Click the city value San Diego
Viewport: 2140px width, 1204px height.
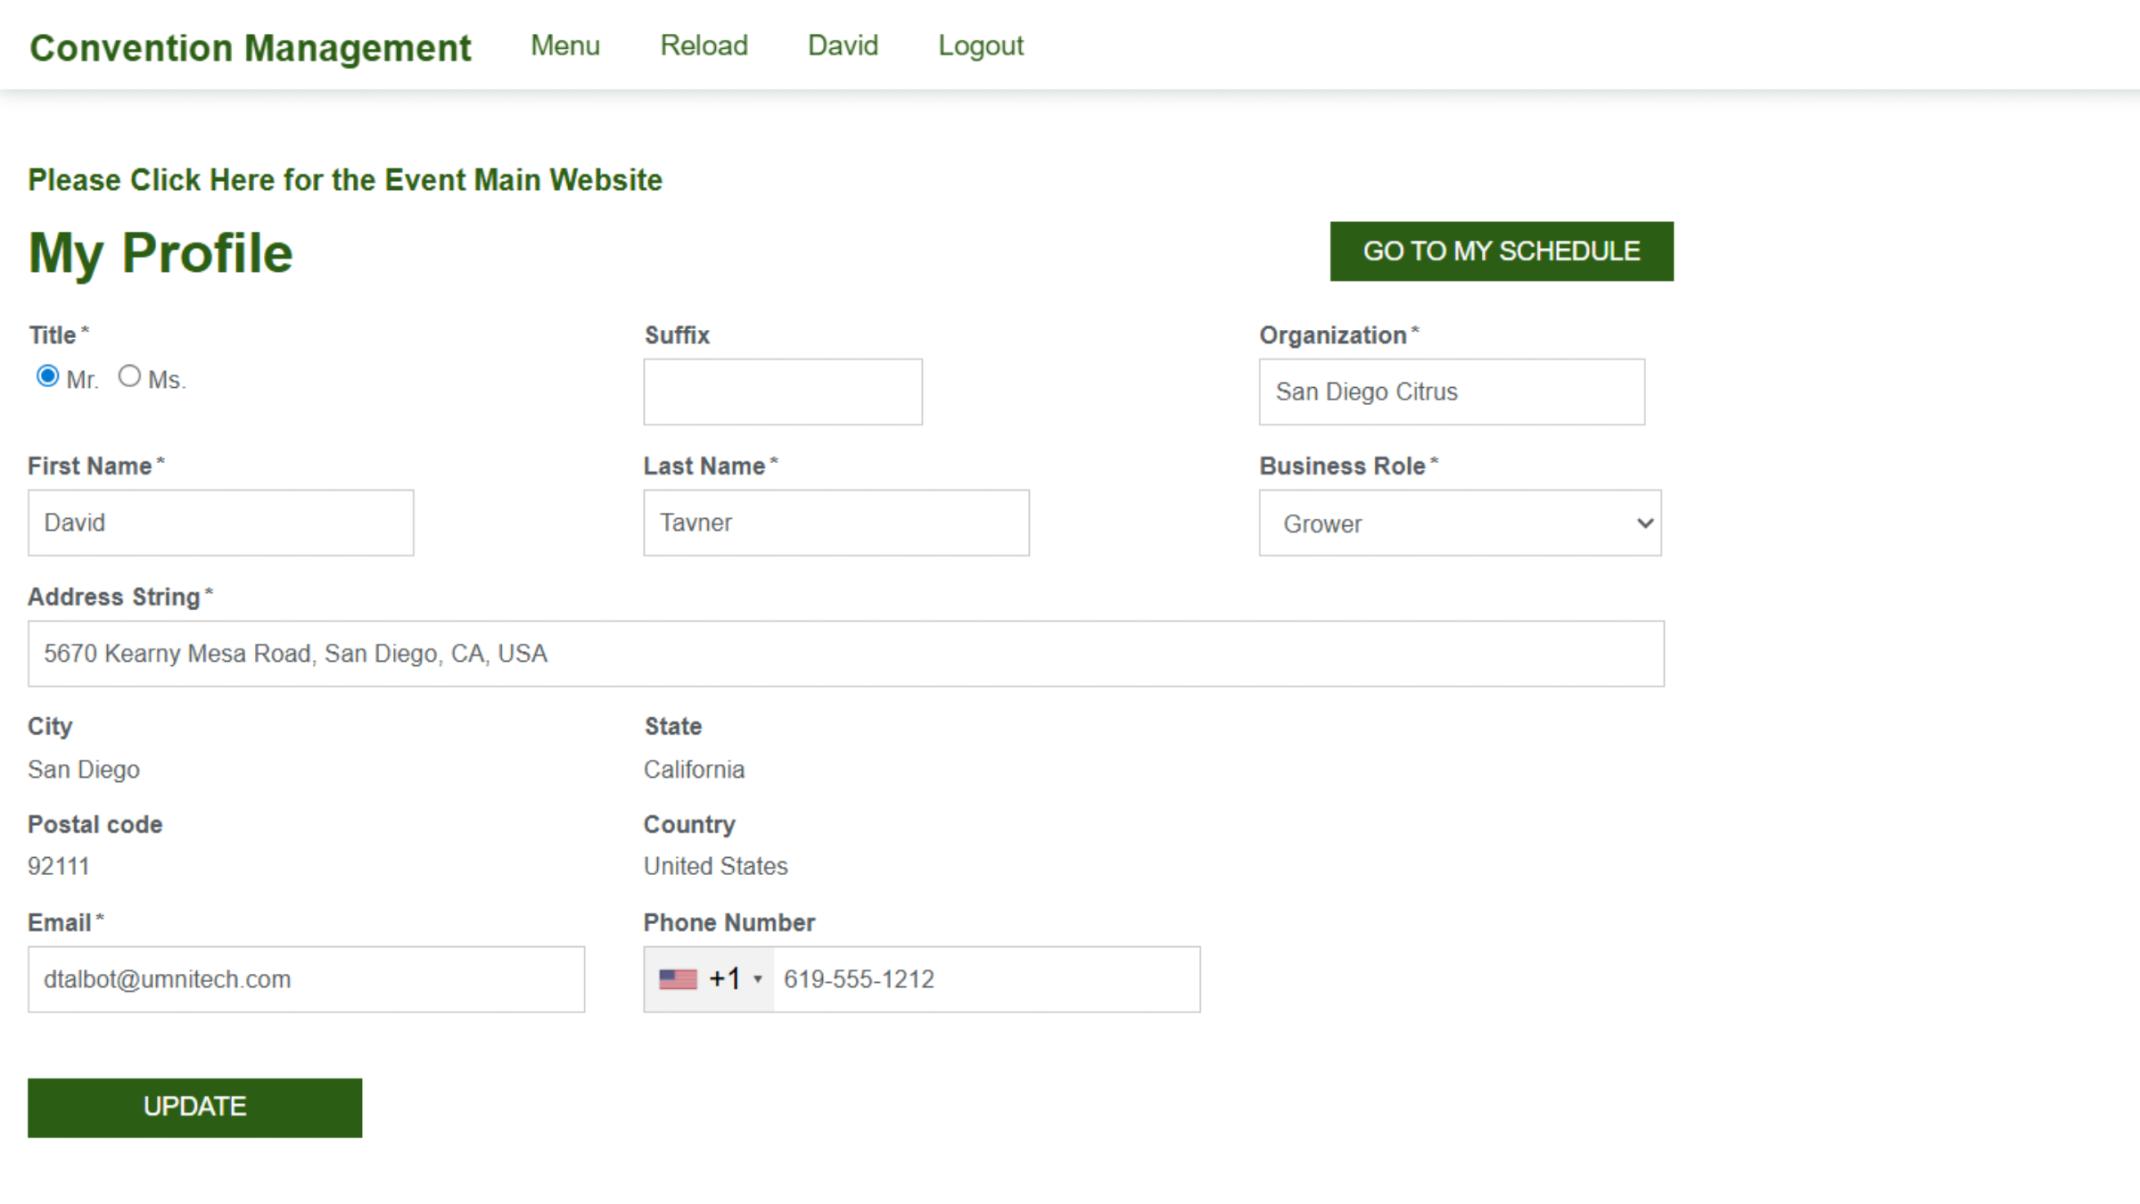click(x=84, y=770)
